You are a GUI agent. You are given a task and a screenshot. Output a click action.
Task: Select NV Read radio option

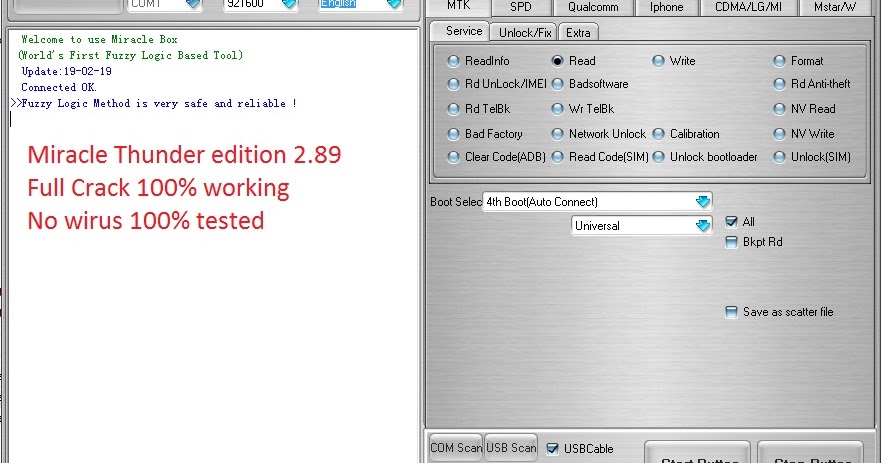pos(779,109)
